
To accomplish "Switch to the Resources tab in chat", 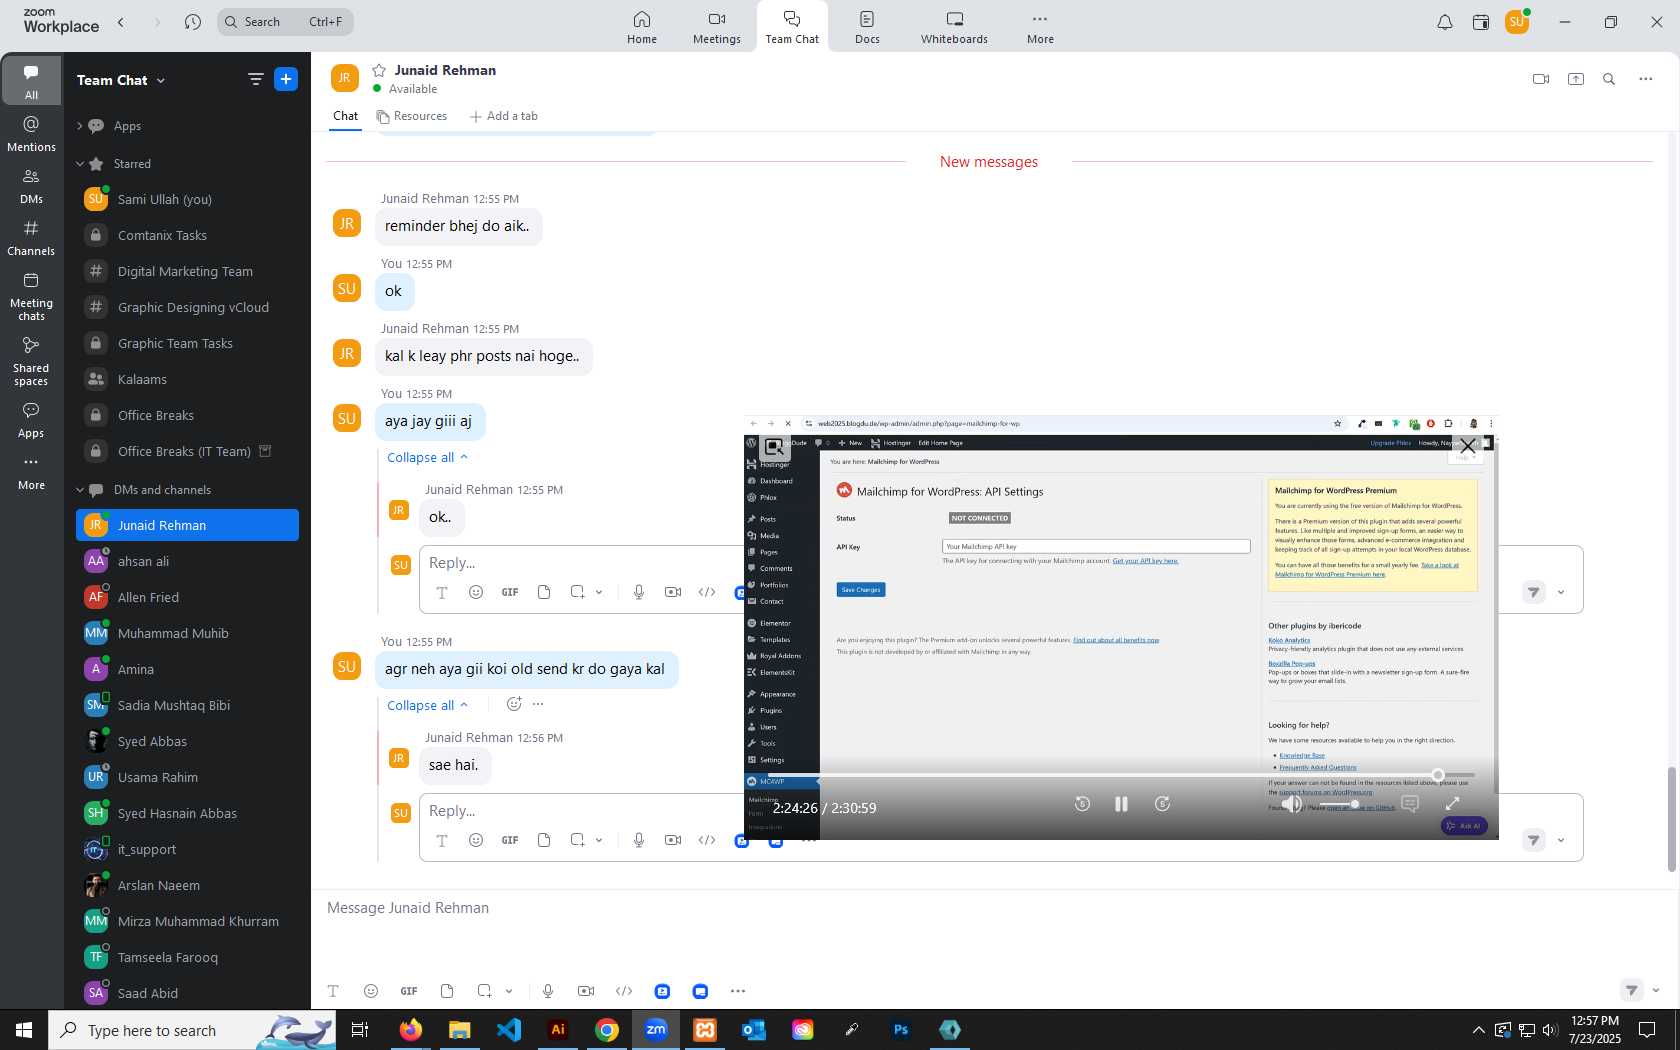I will [412, 116].
